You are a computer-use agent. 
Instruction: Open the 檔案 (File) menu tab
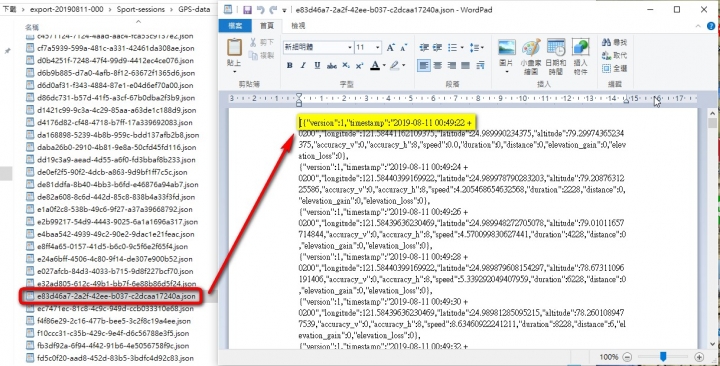235,26
